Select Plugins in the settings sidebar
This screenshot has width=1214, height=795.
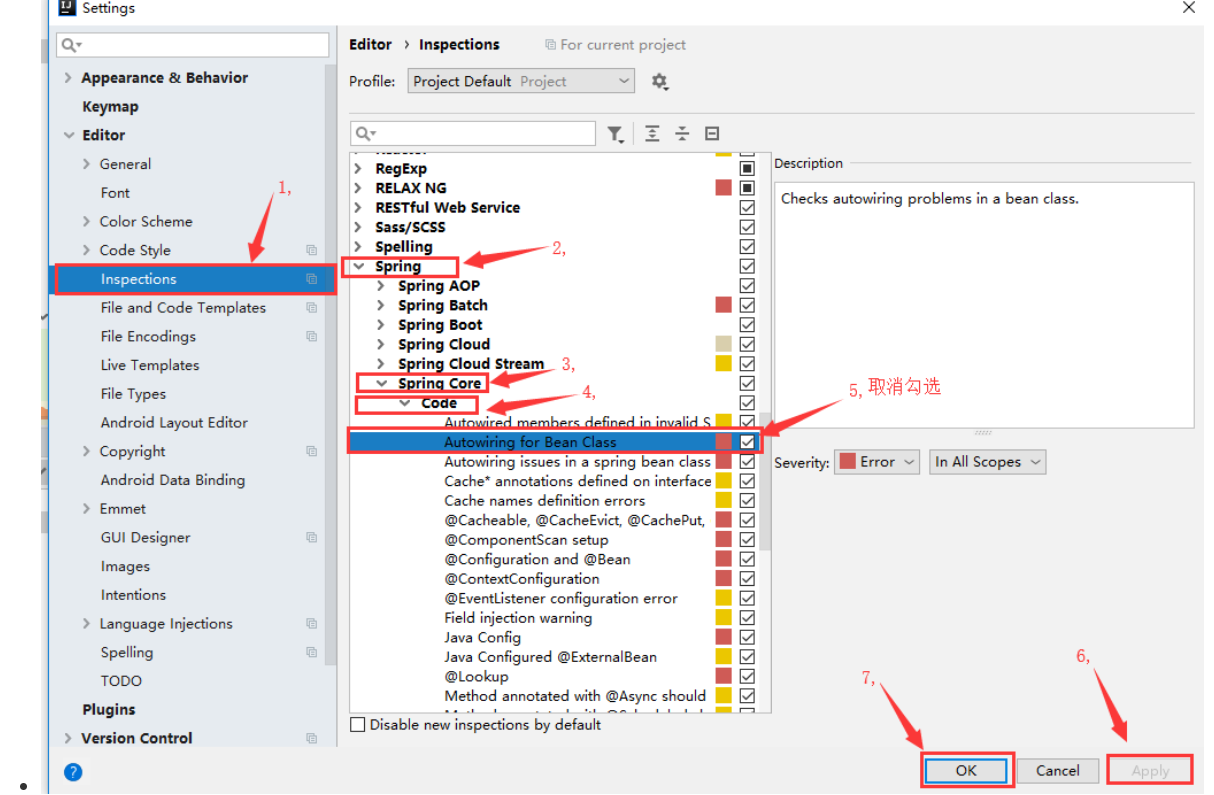[x=108, y=710]
